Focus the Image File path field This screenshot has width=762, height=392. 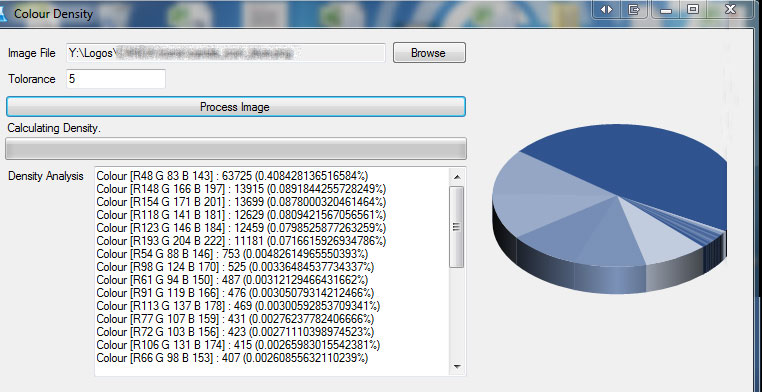click(226, 53)
